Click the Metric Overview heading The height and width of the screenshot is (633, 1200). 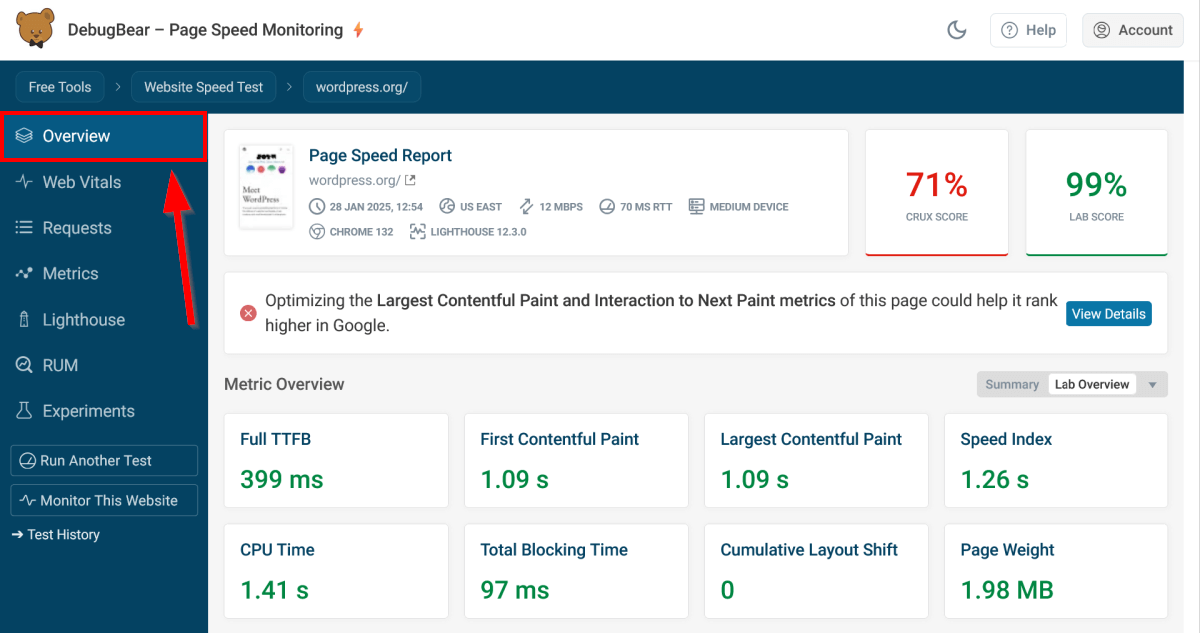284,384
